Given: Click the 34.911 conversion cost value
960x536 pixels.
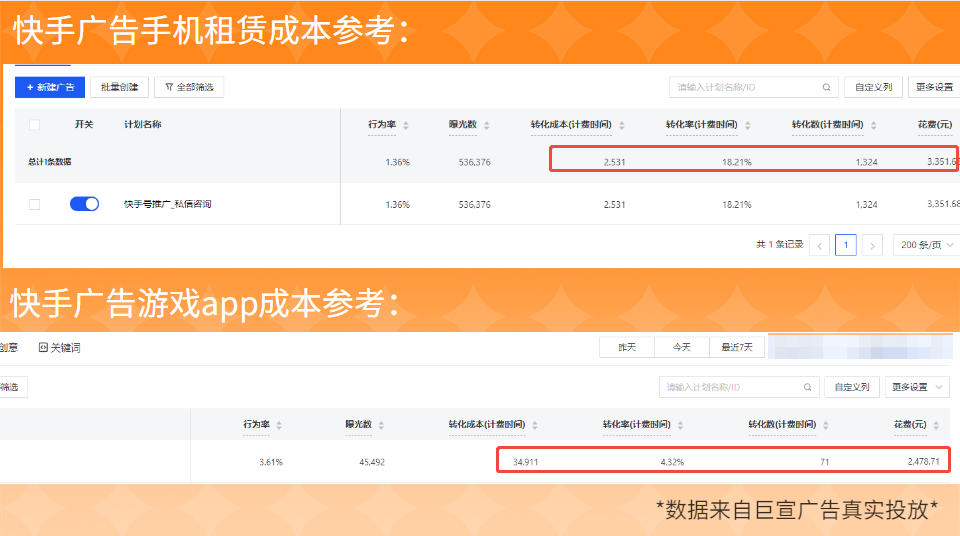Looking at the screenshot, I should point(525,462).
